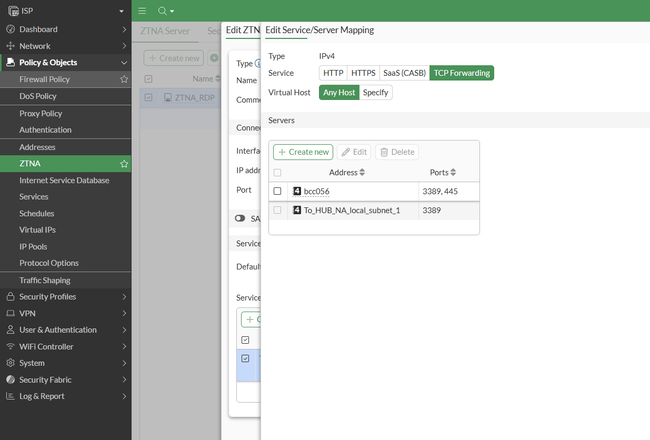The image size is (650, 440).
Task: Click the Security Fabric icon
Action: click(x=10, y=379)
